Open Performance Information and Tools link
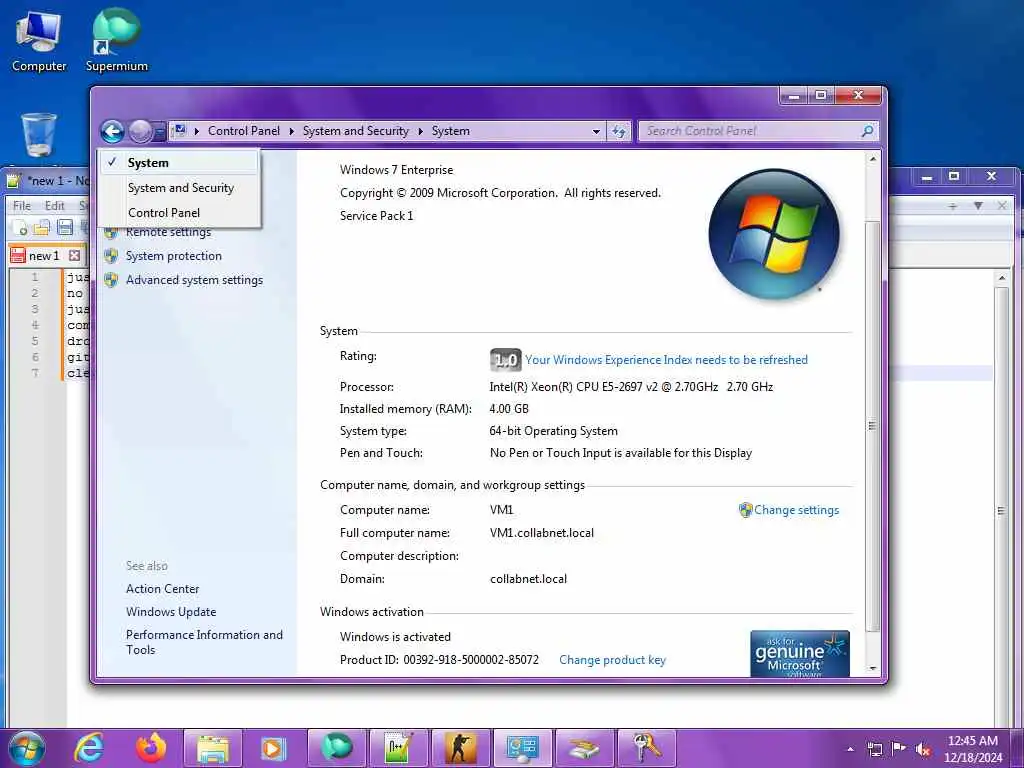This screenshot has height=768, width=1024. pyautogui.click(x=204, y=643)
